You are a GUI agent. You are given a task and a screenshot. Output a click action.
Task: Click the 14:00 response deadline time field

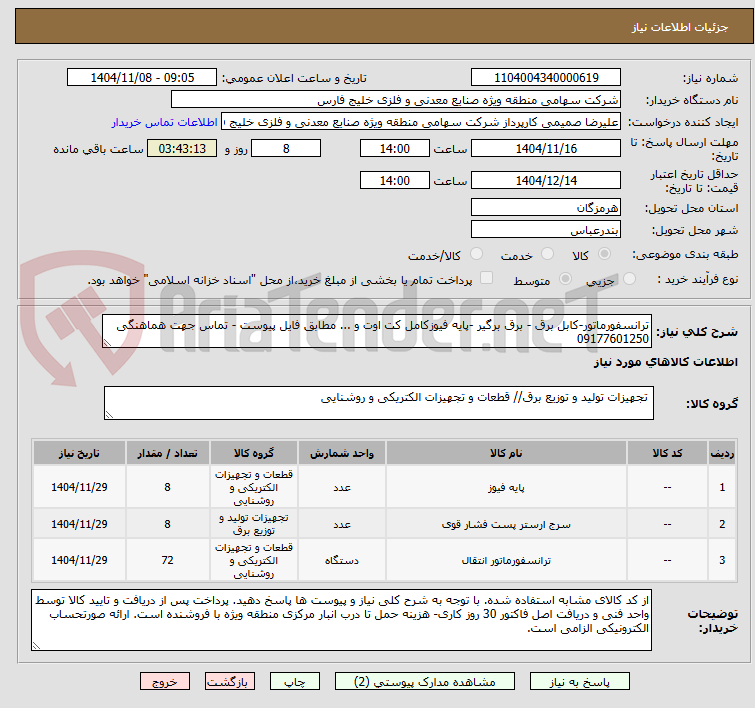[394, 148]
